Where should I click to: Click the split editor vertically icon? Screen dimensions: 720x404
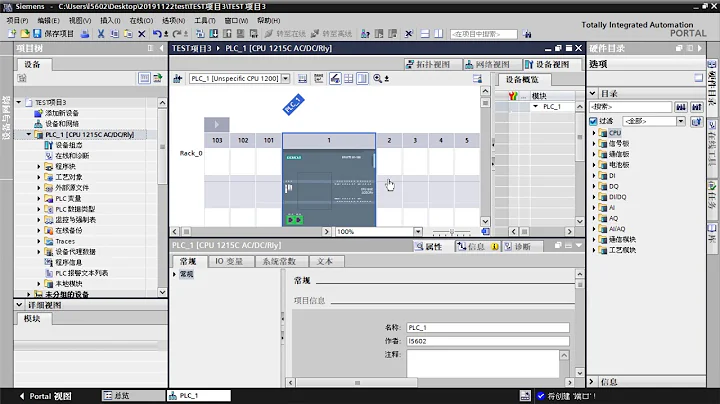pyautogui.click(x=439, y=34)
